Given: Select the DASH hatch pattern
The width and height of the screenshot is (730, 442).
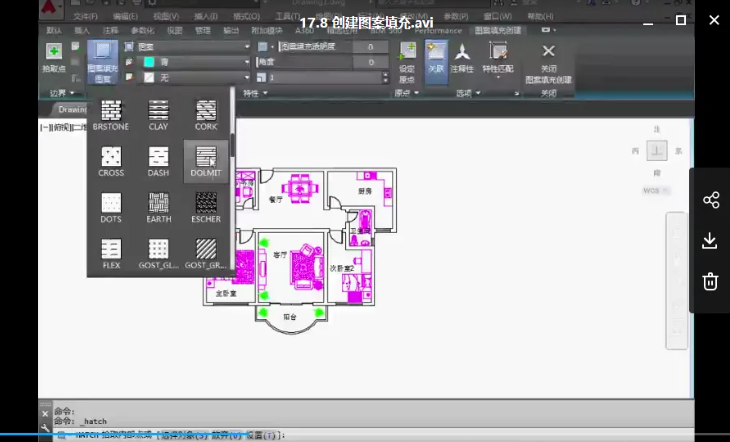Looking at the screenshot, I should pyautogui.click(x=158, y=161).
